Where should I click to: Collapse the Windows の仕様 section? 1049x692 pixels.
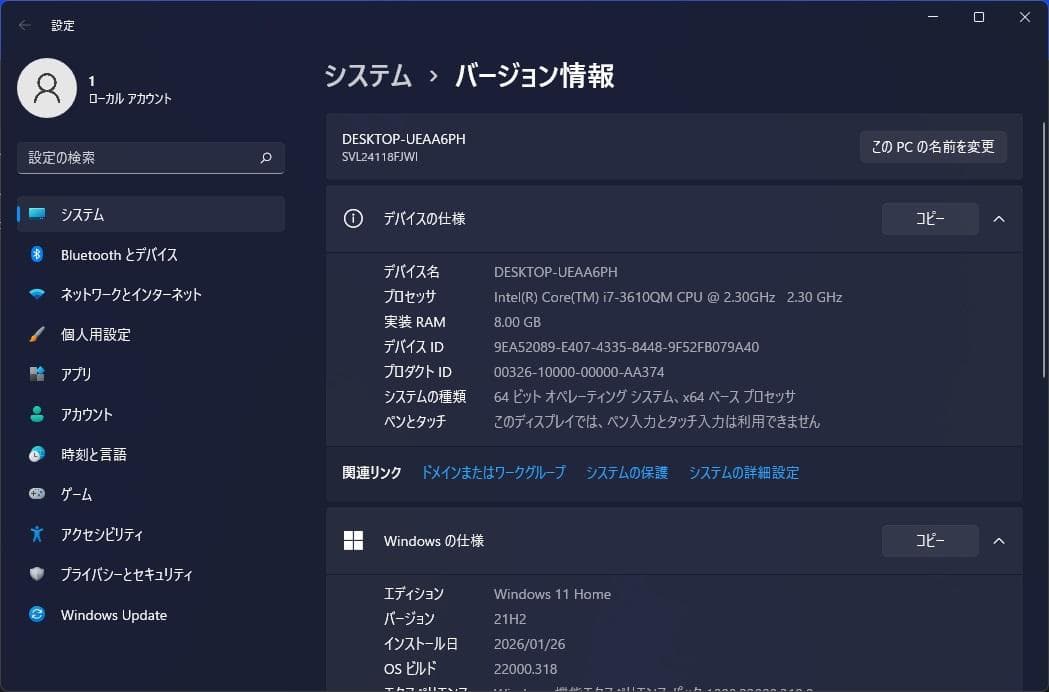point(999,540)
